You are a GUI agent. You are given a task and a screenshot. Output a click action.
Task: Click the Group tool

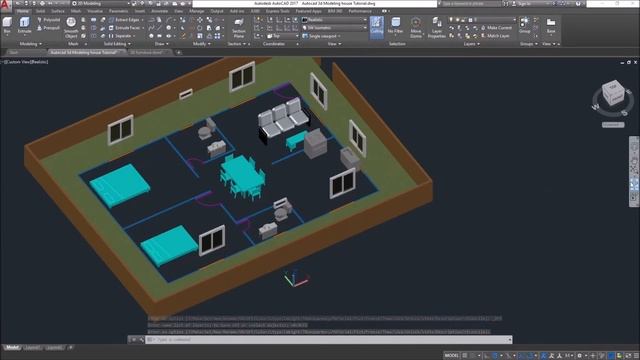click(524, 25)
